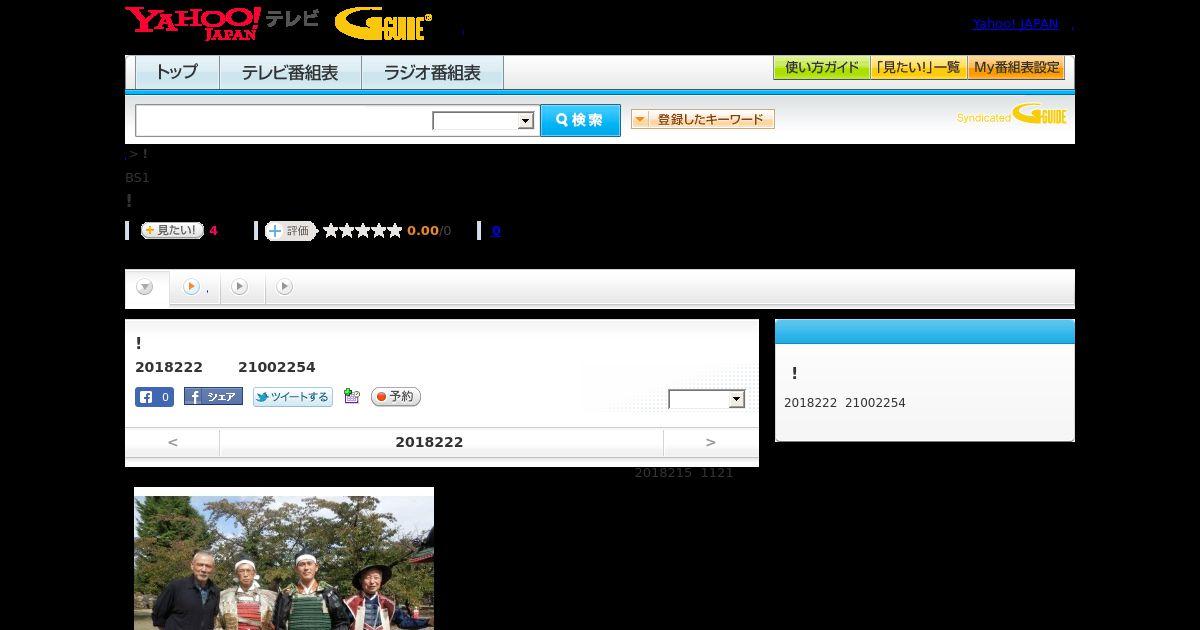Viewport: 1200px width, 630px height.
Task: Select the fourth section tab with gray arrow
Action: point(285,287)
